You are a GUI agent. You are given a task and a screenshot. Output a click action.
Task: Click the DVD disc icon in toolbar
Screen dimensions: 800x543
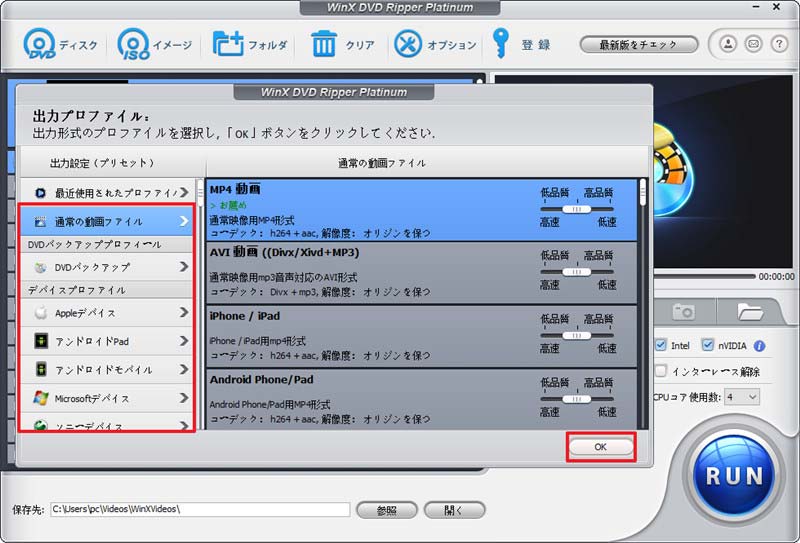tap(40, 45)
